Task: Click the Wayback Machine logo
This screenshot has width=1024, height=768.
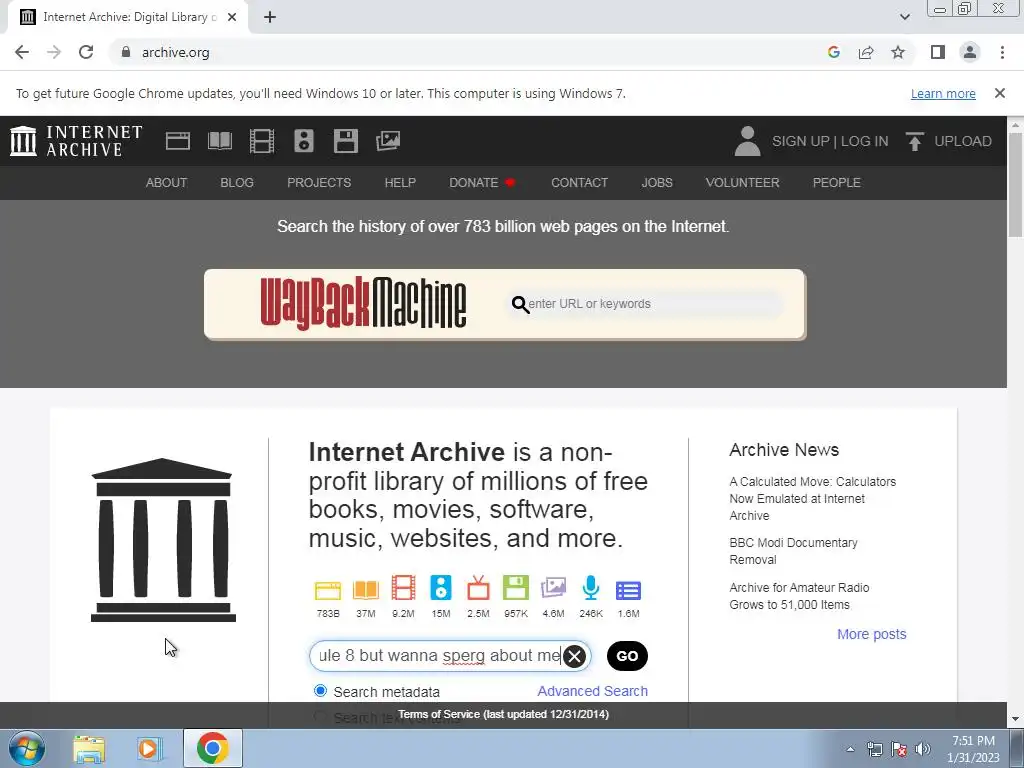Action: pos(363,303)
